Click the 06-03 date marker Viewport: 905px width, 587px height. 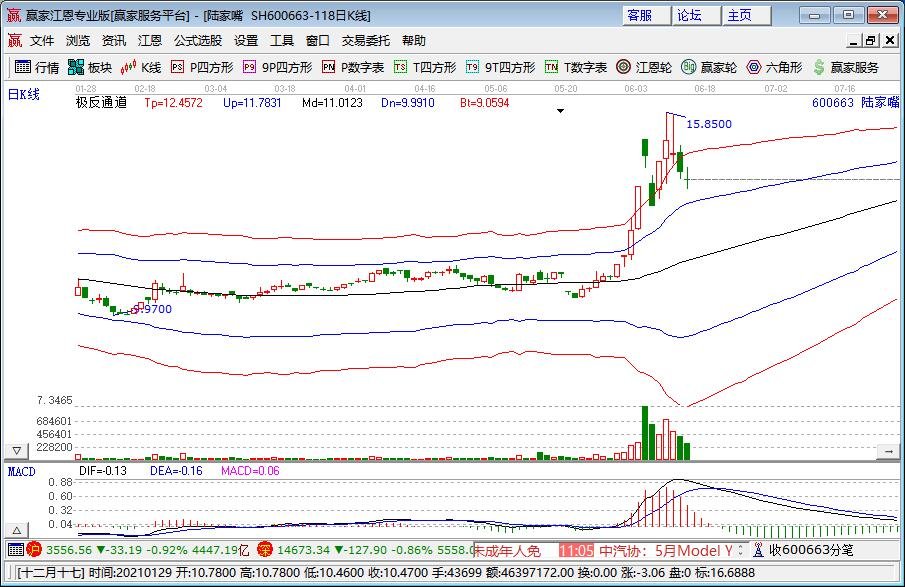click(x=635, y=88)
